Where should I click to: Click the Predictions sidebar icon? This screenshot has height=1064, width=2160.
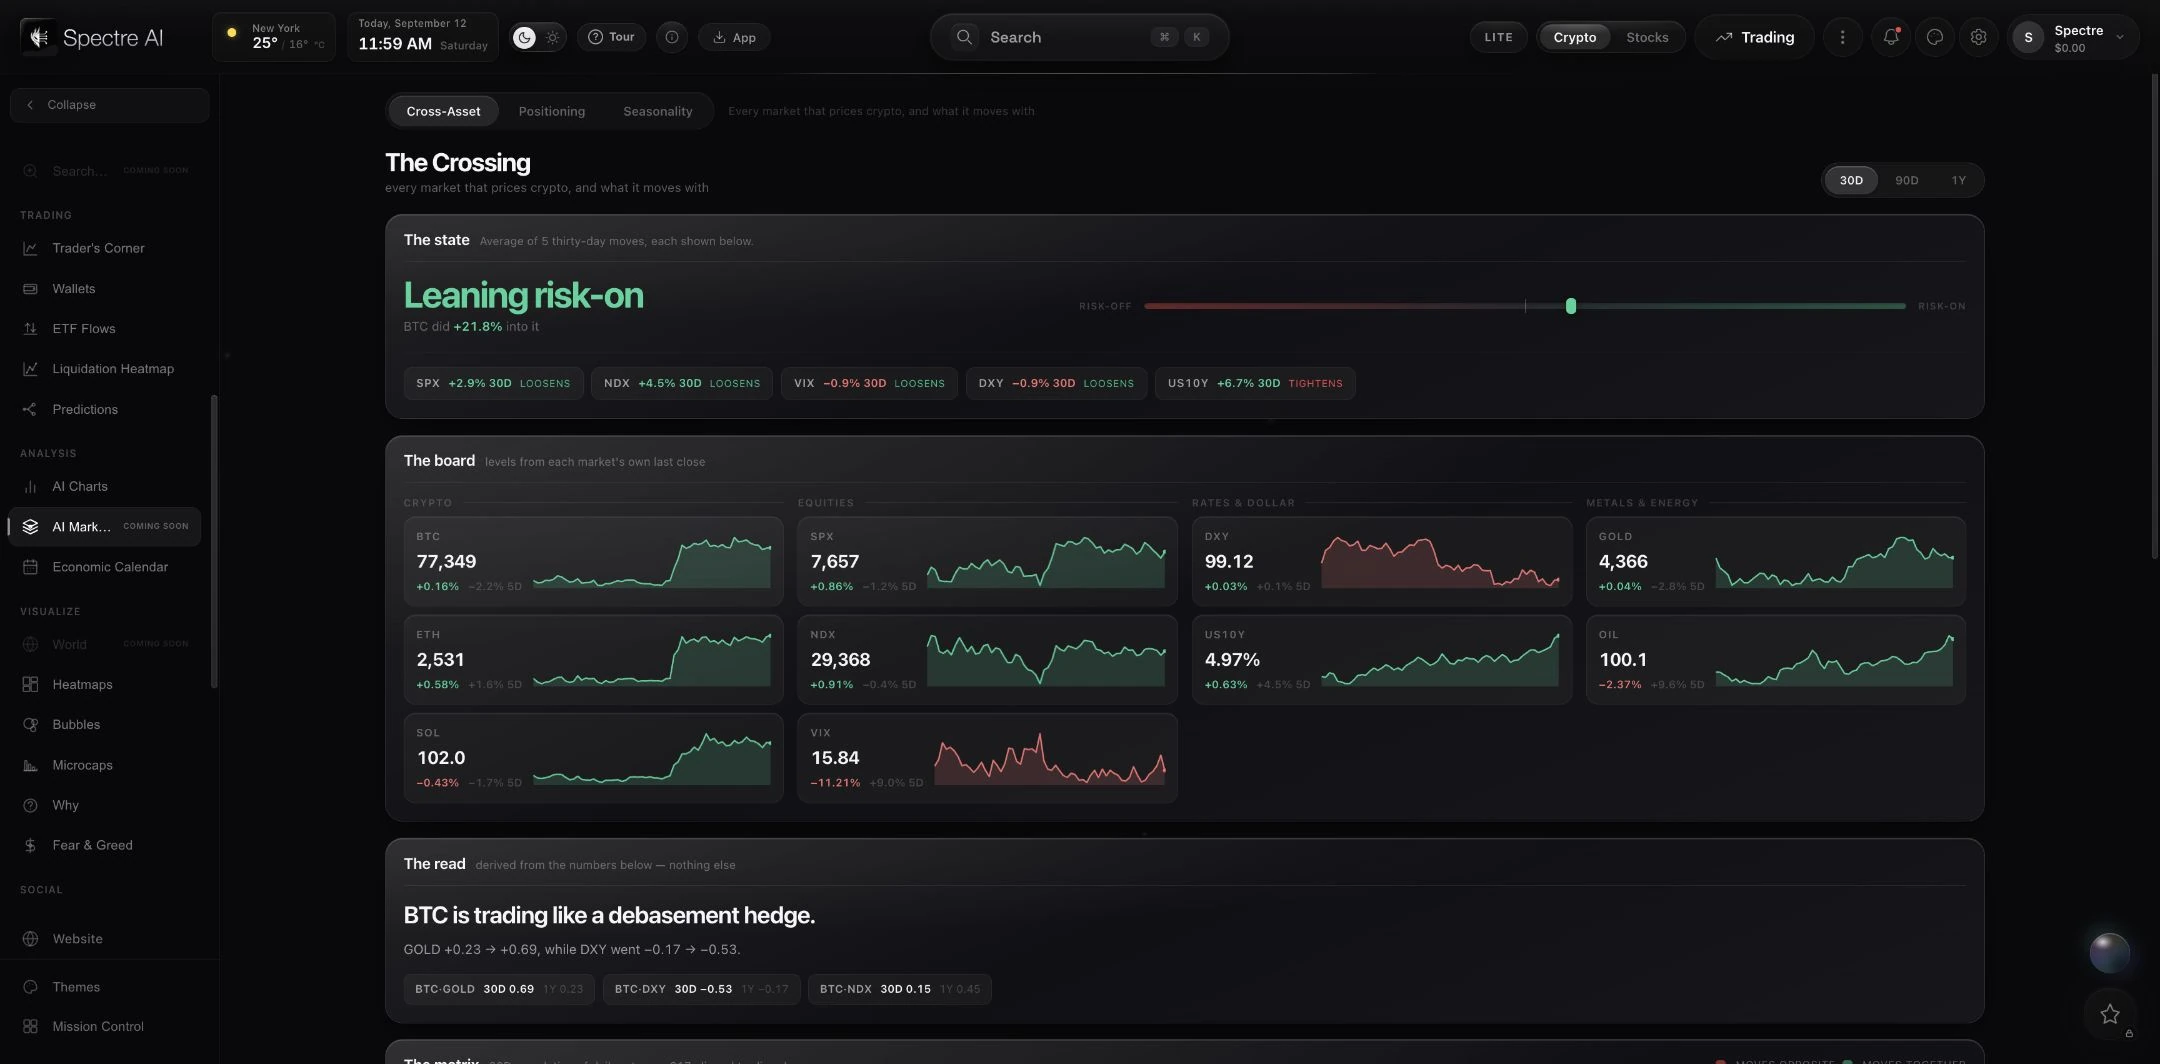pyautogui.click(x=30, y=409)
